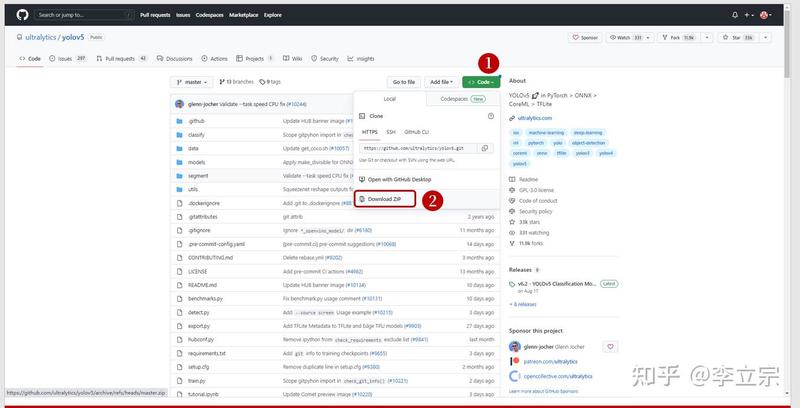Open the 13 branches link
Image resolution: width=800 pixels, height=408 pixels.
click(236, 82)
